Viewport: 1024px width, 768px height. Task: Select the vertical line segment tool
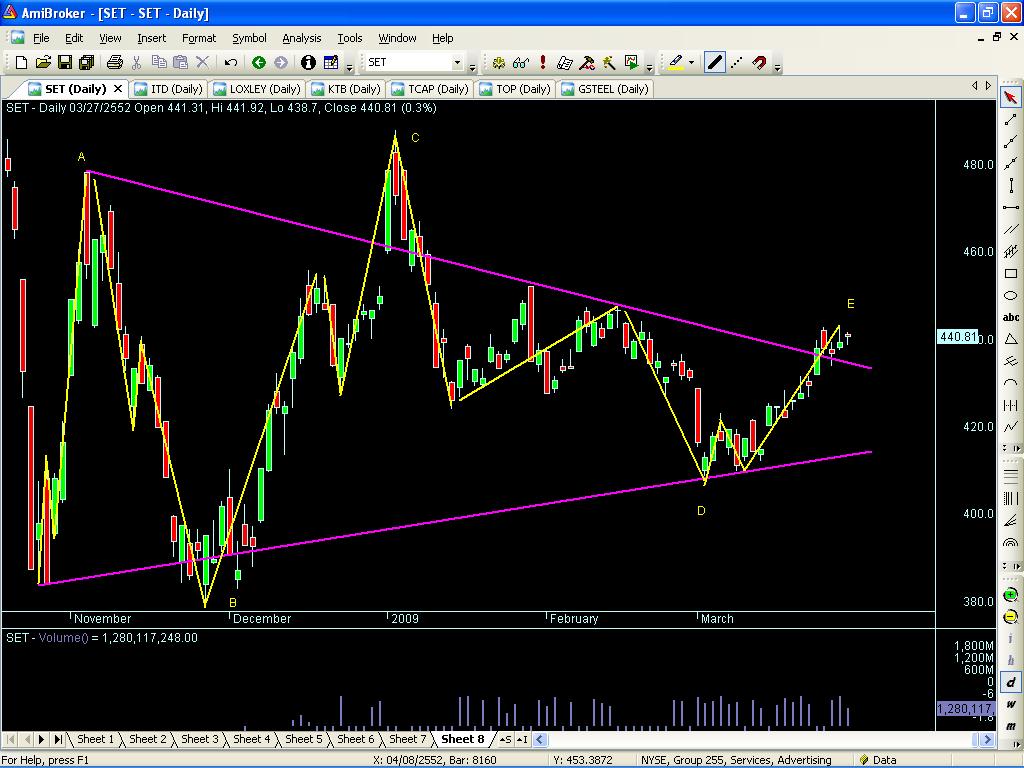[1010, 185]
